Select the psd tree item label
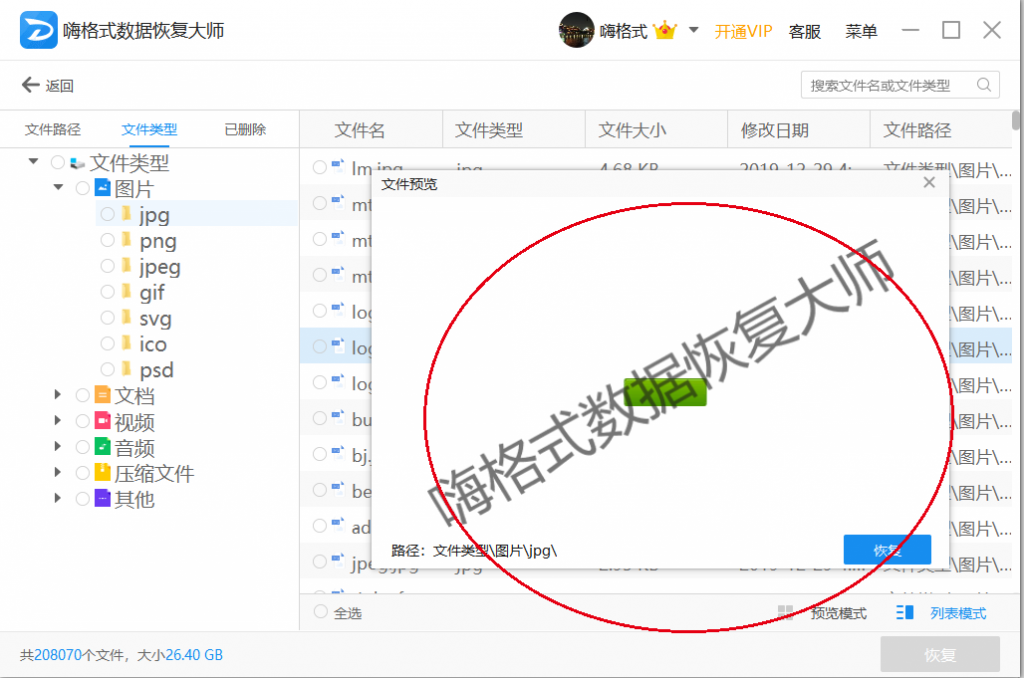 [x=157, y=370]
